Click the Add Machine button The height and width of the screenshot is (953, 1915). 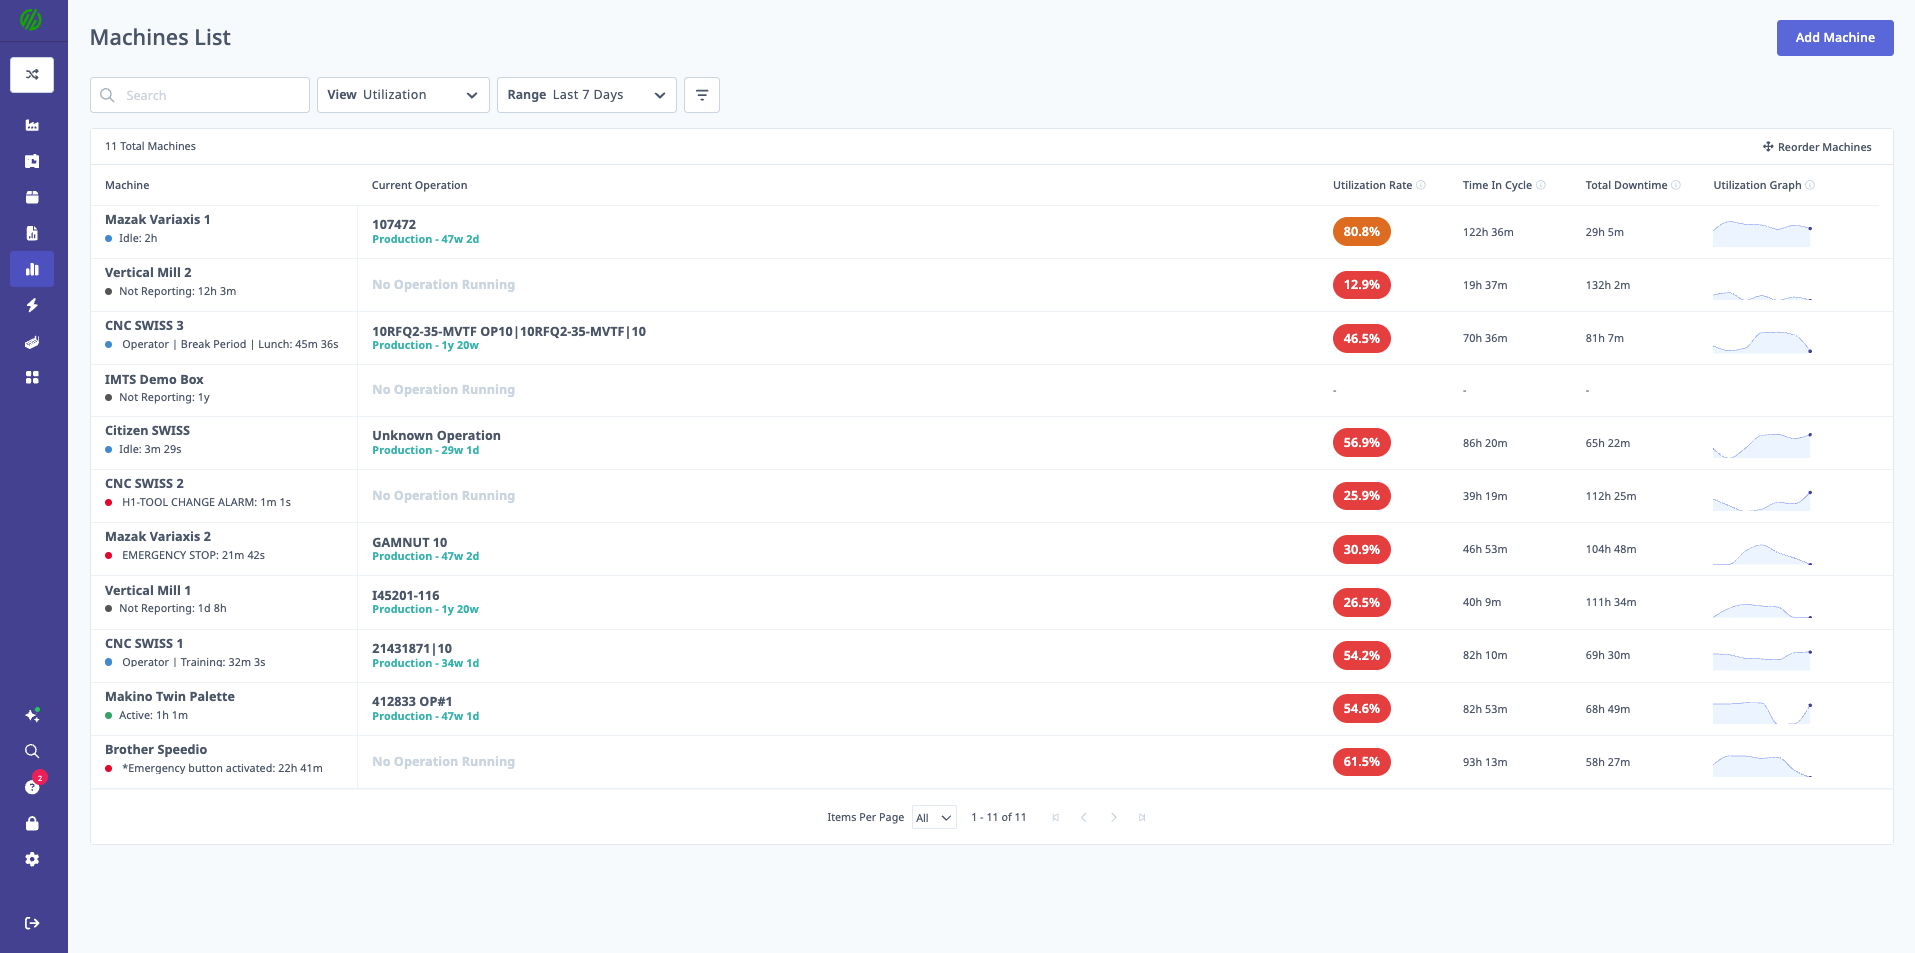click(1834, 37)
